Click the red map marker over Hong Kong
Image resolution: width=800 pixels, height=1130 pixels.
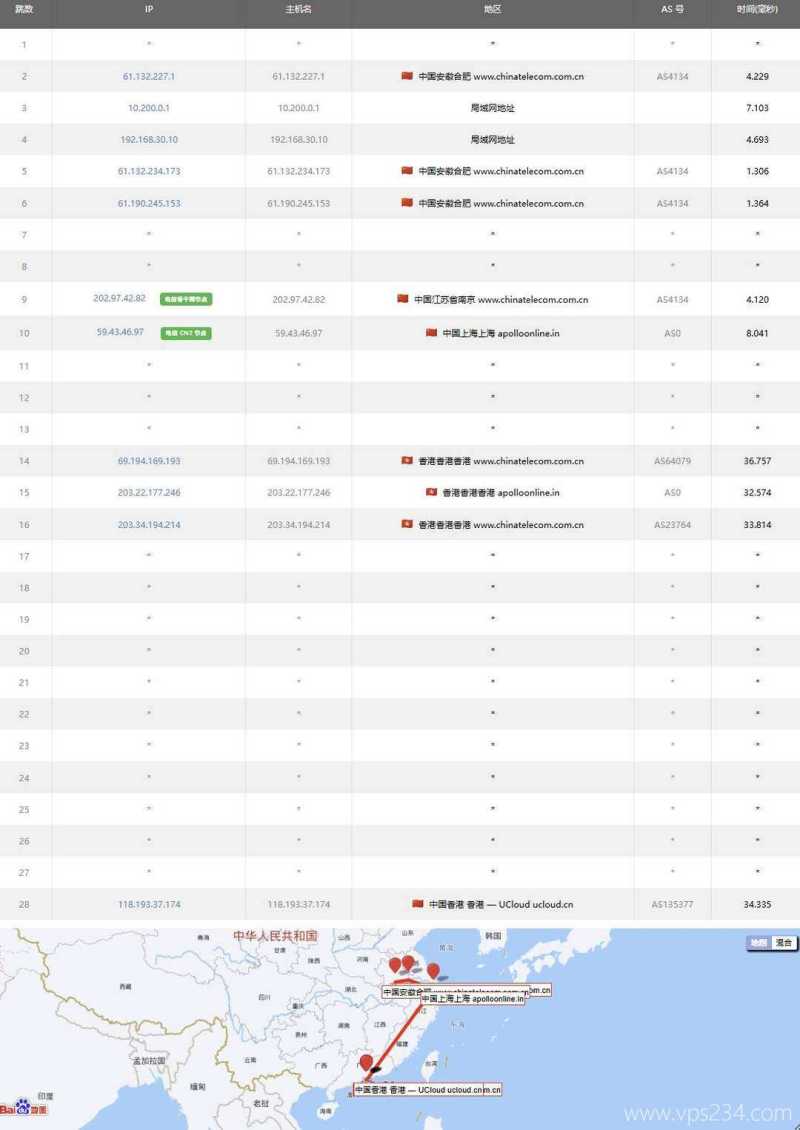pyautogui.click(x=366, y=1062)
